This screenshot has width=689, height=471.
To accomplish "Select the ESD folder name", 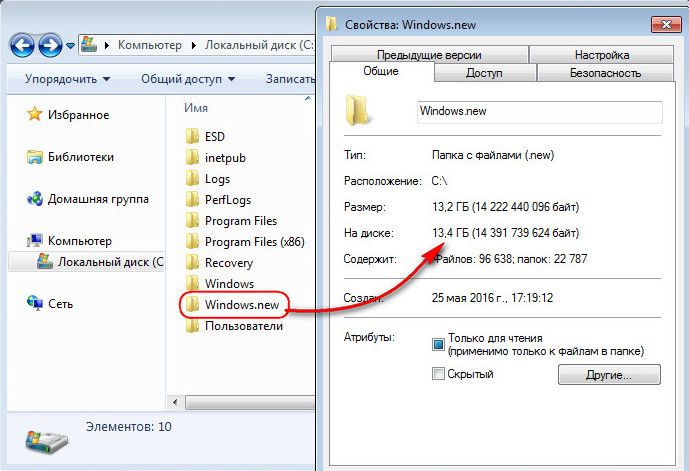I will 215,137.
